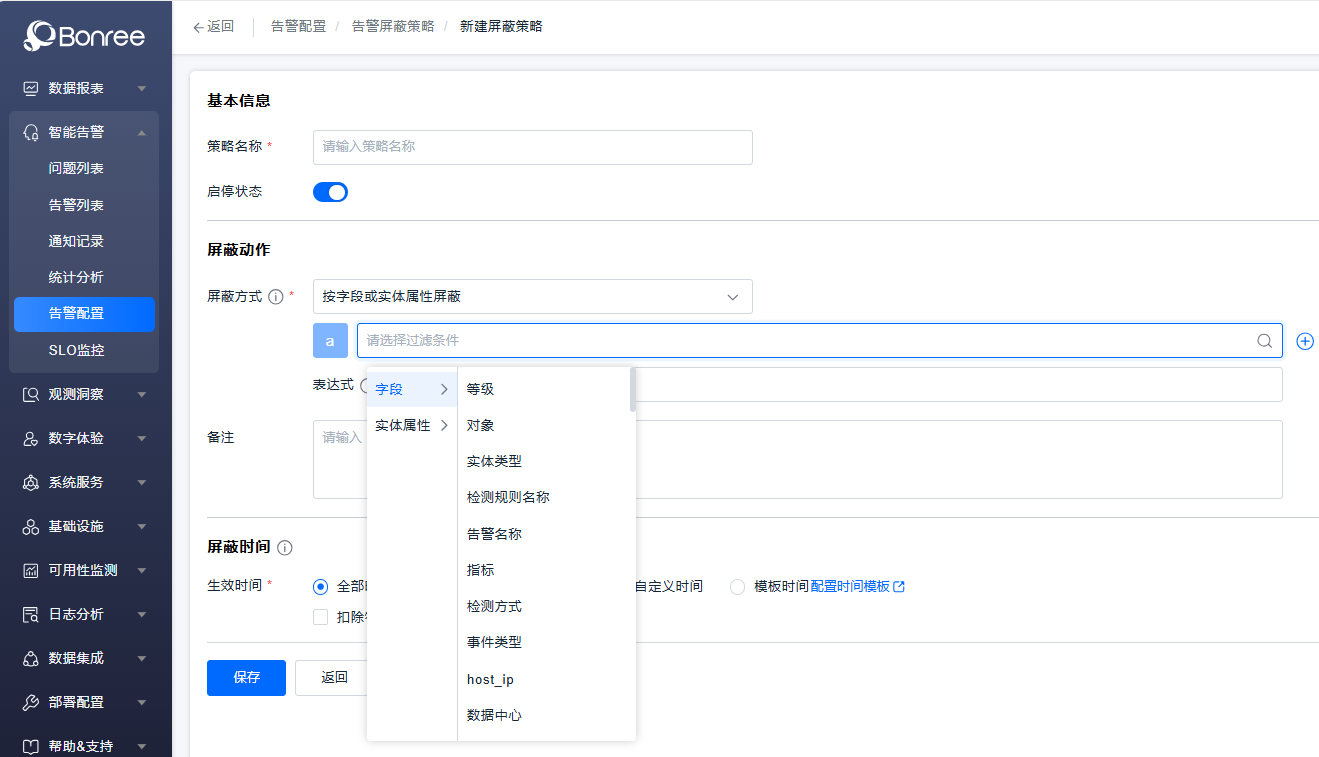Expand the 实体属性 submenu

[x=402, y=423]
